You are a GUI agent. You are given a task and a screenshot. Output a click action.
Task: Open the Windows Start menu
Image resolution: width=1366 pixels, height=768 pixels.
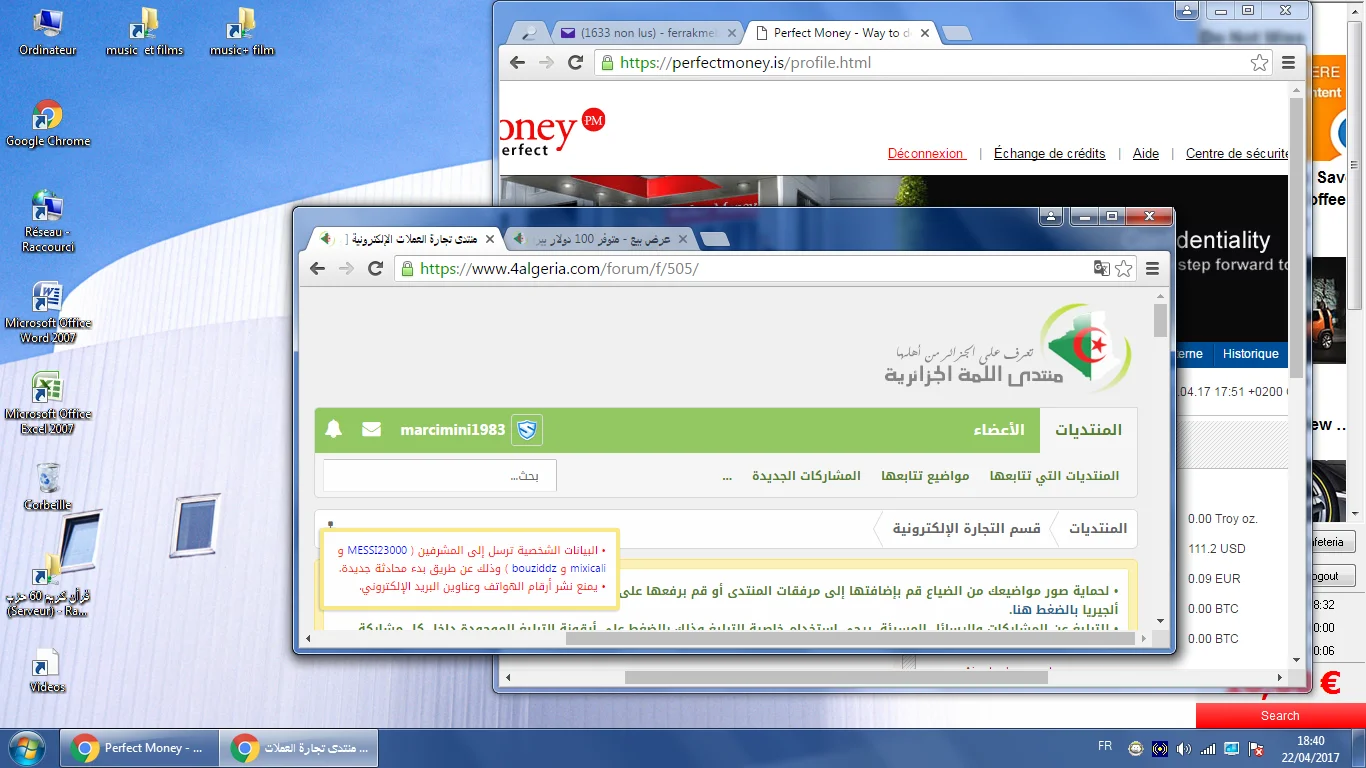pos(26,748)
